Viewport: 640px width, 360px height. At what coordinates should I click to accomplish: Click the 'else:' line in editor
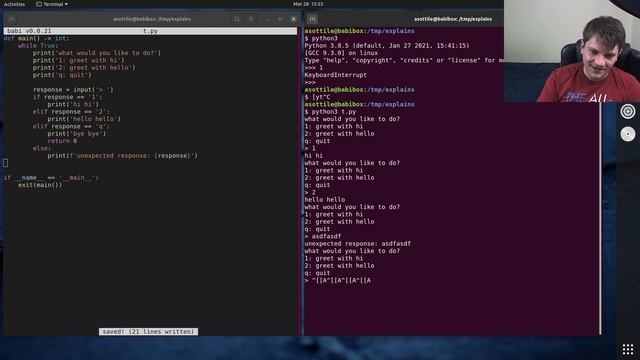click(x=42, y=149)
